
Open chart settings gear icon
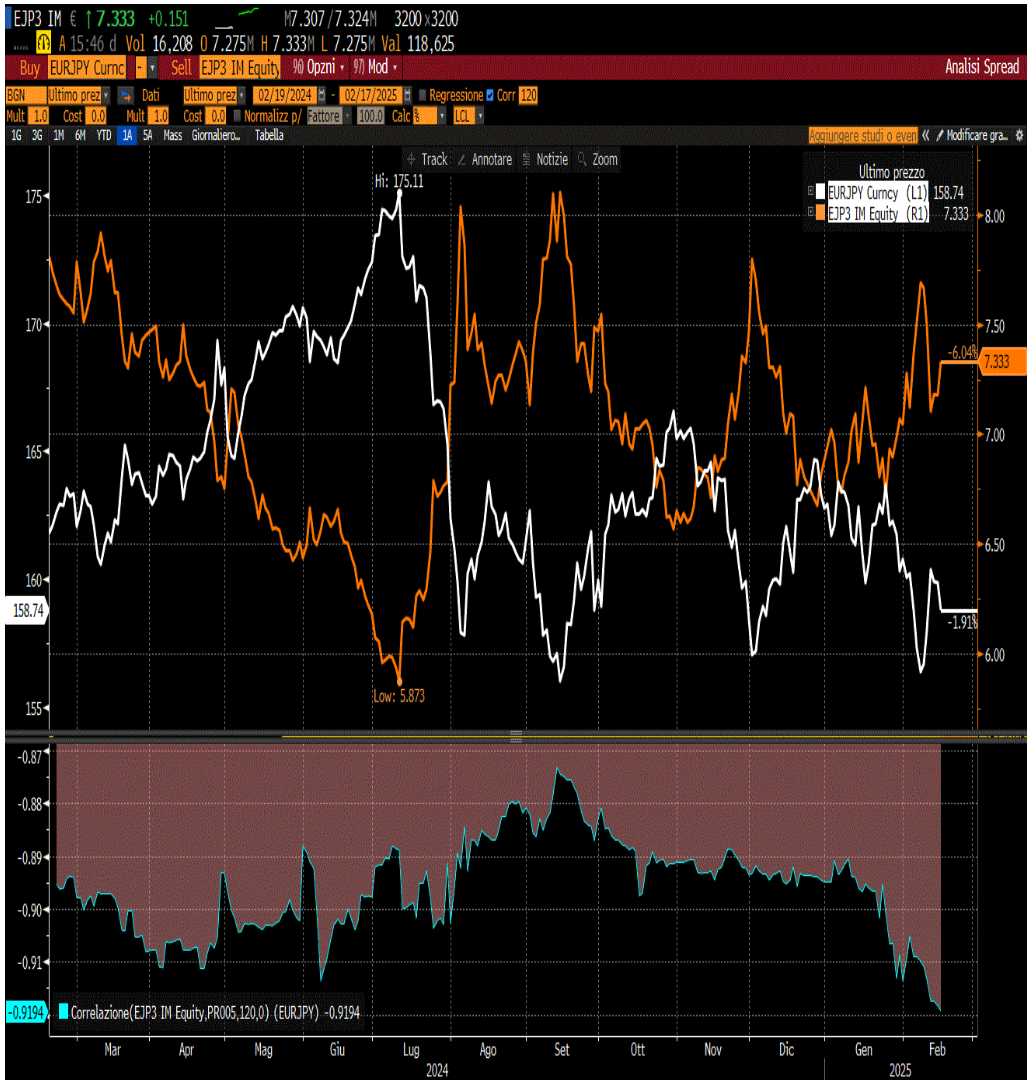click(1019, 135)
